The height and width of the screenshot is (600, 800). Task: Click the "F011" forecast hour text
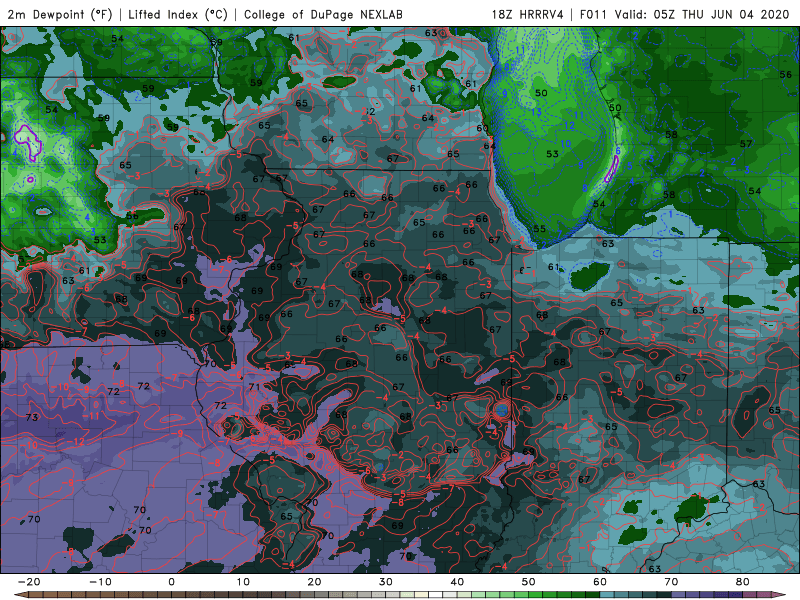pos(593,15)
